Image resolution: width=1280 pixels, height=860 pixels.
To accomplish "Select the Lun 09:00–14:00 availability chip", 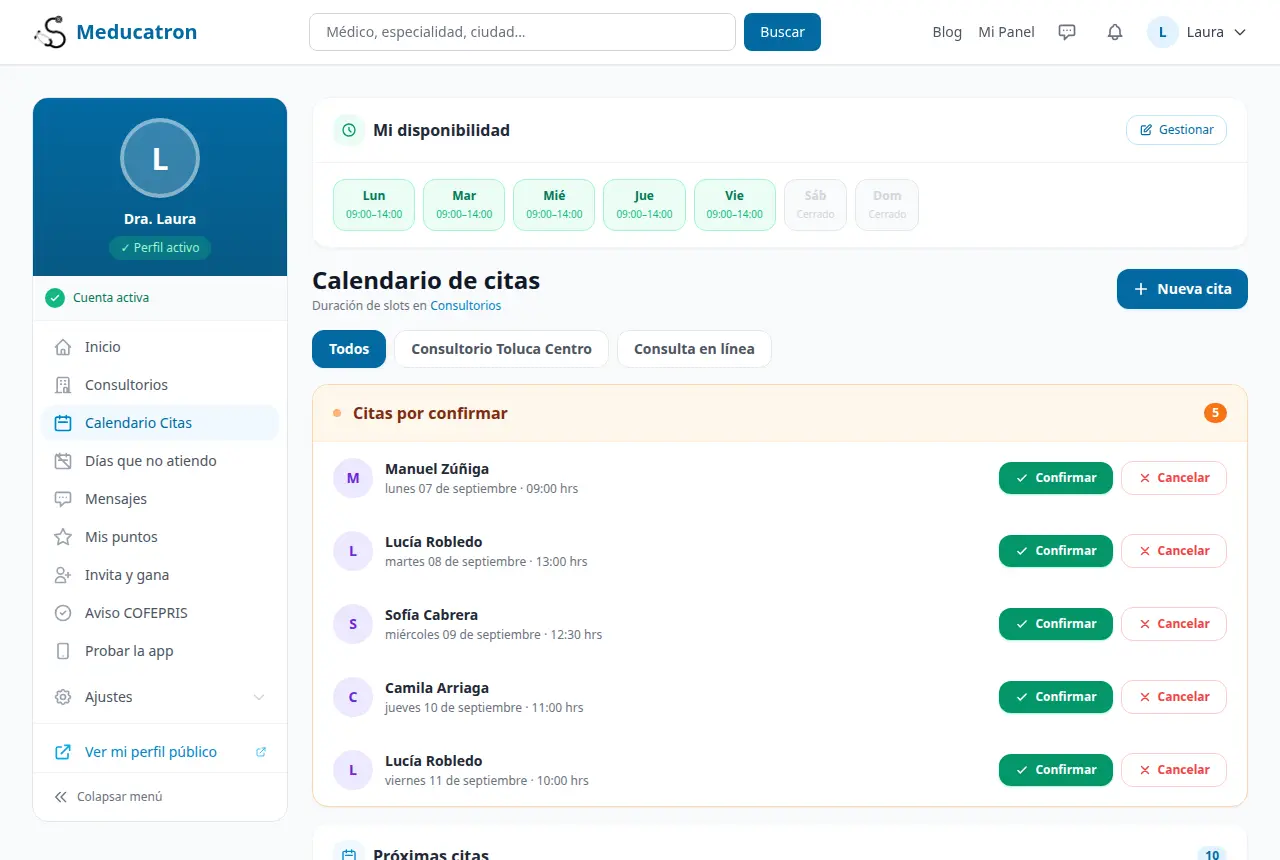I will 374,205.
